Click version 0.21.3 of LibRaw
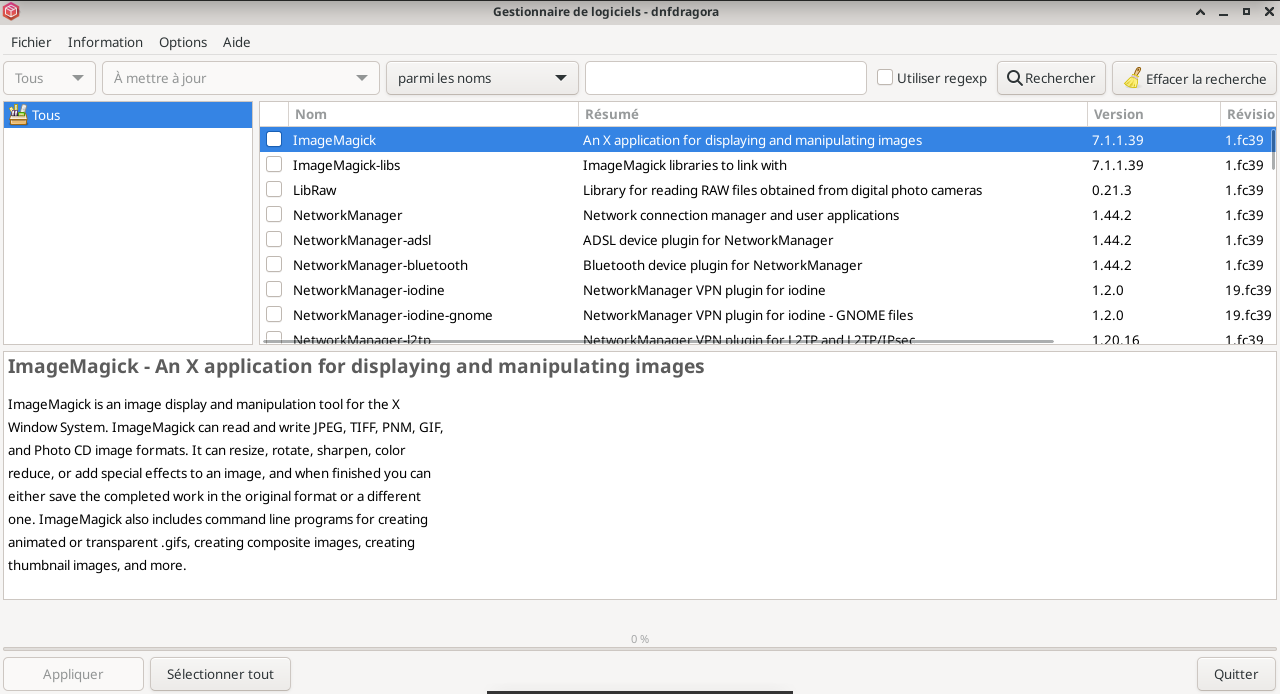This screenshot has width=1280, height=694. [1112, 190]
